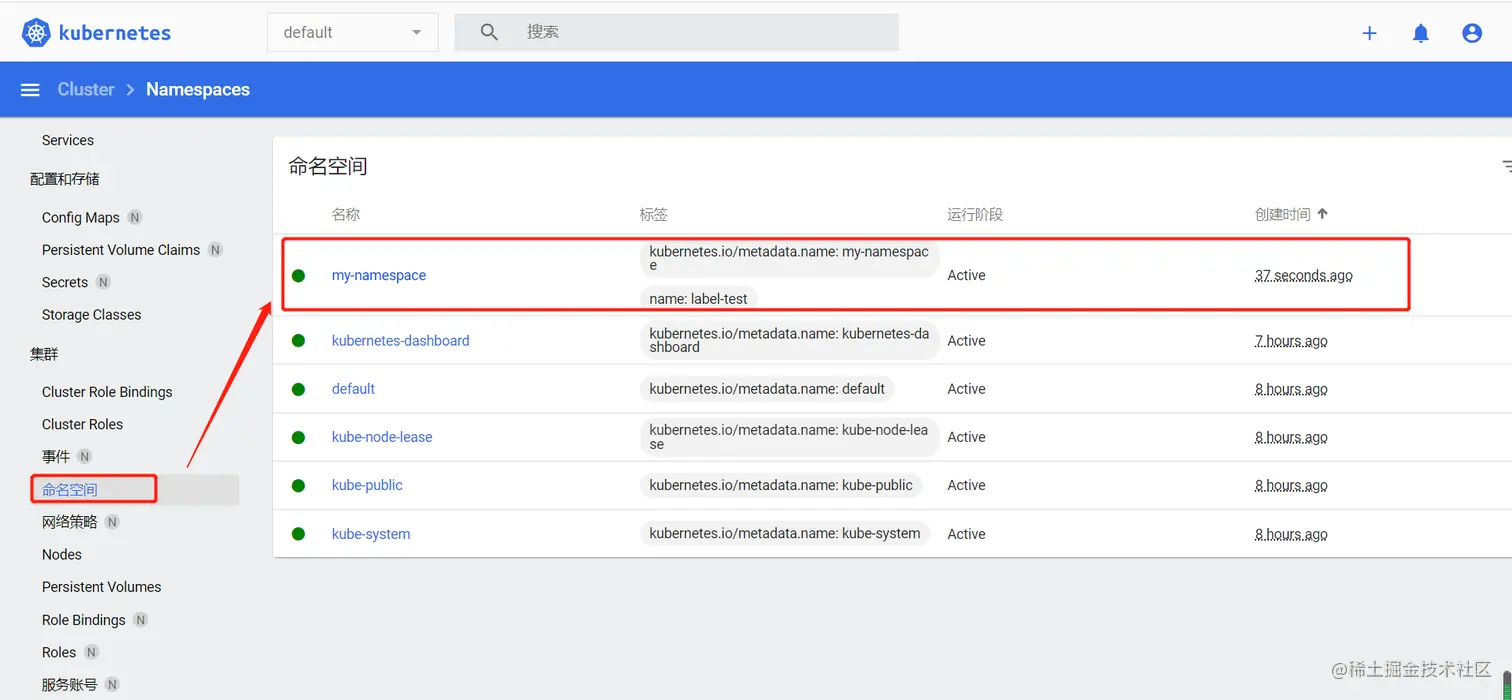Click the 创建时间 column header
The height and width of the screenshot is (700, 1512).
pyautogui.click(x=1283, y=215)
